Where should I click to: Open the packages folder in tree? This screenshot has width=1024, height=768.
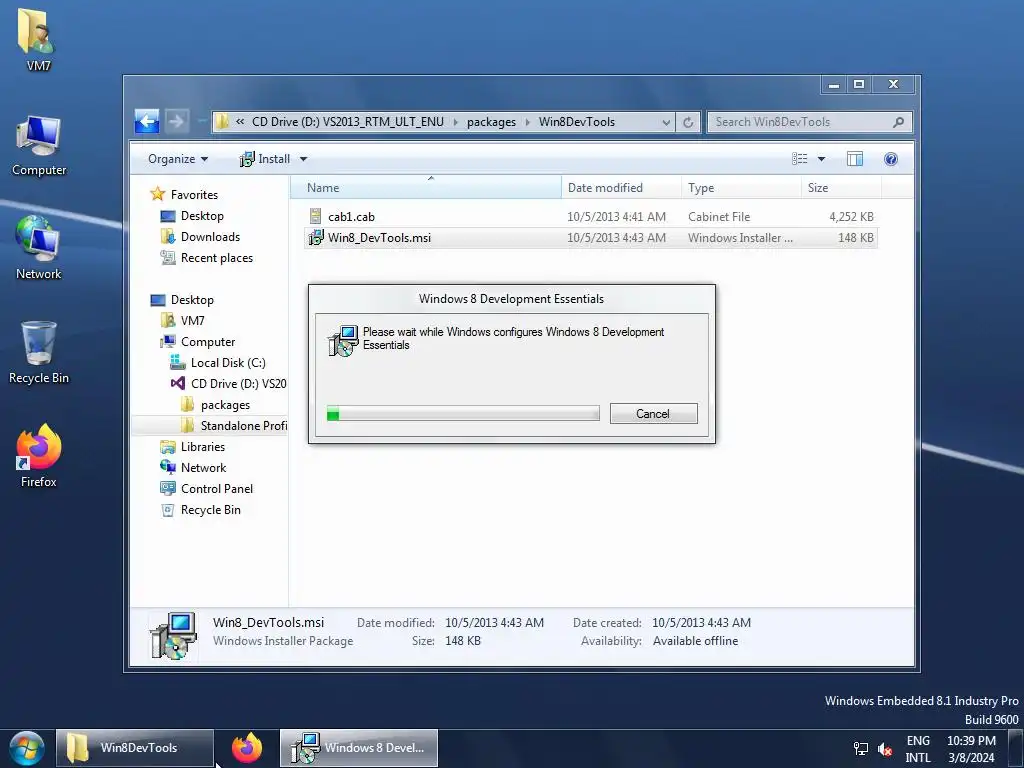pos(225,405)
